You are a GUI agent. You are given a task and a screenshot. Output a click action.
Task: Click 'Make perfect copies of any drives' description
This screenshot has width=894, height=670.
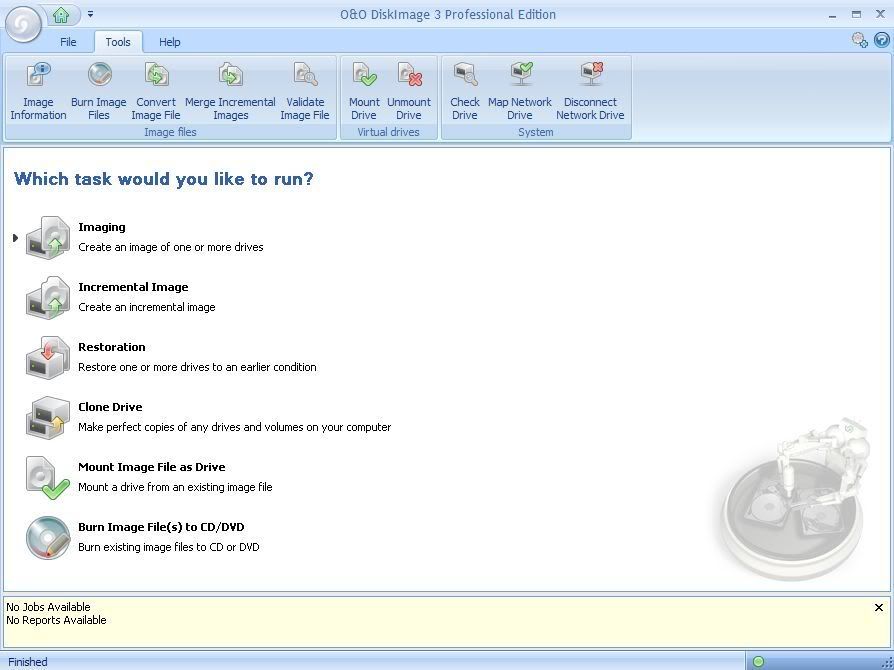(234, 427)
